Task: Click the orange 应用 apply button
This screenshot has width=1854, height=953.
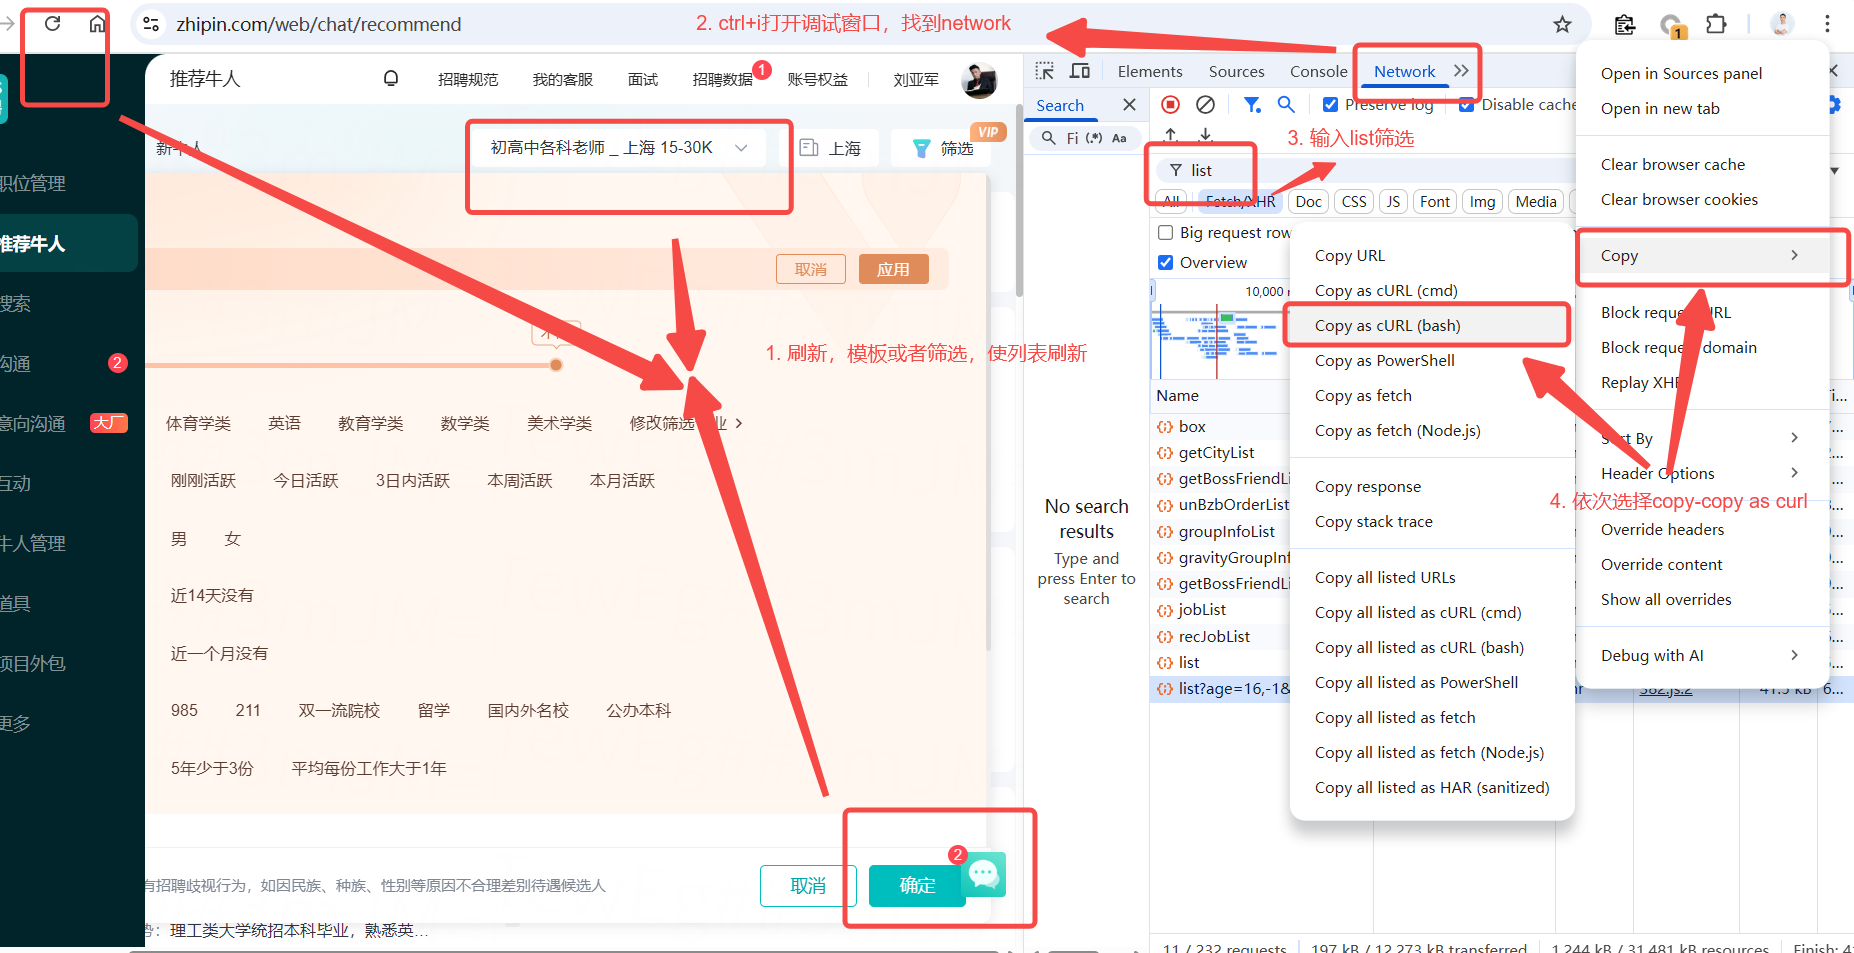Action: (893, 269)
